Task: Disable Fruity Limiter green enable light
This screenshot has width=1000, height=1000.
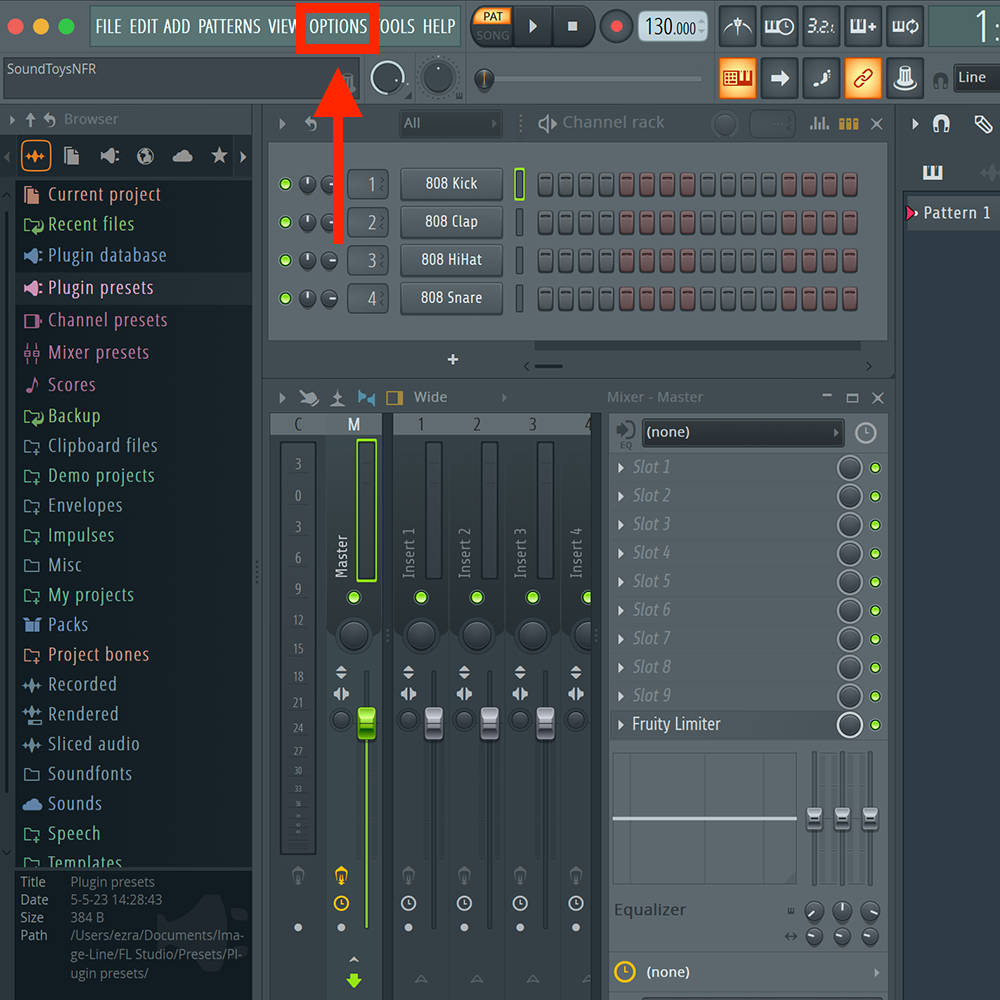Action: (x=876, y=725)
